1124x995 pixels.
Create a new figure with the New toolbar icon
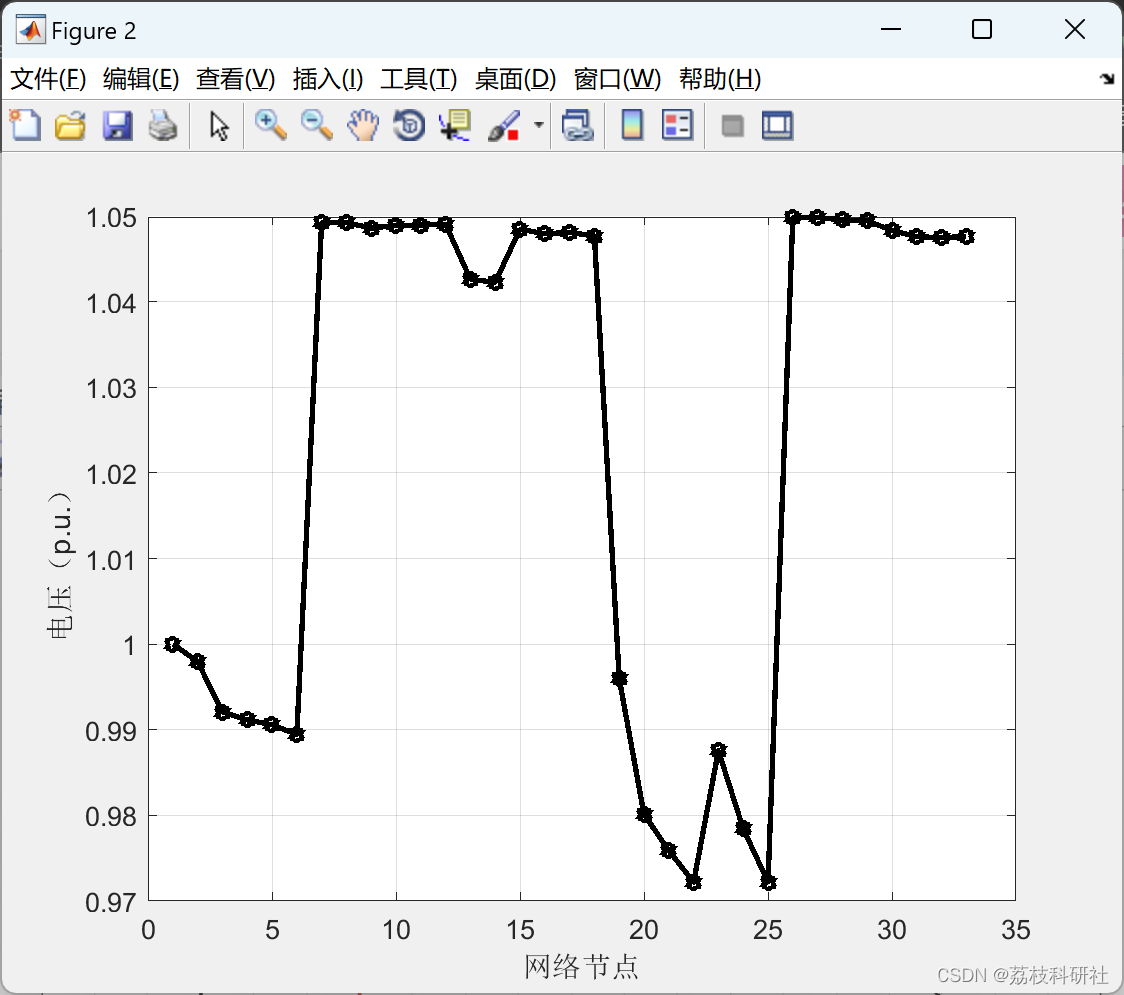(24, 125)
